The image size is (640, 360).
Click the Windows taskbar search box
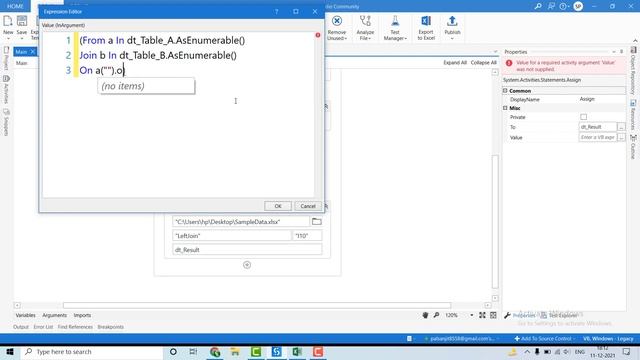(91, 352)
